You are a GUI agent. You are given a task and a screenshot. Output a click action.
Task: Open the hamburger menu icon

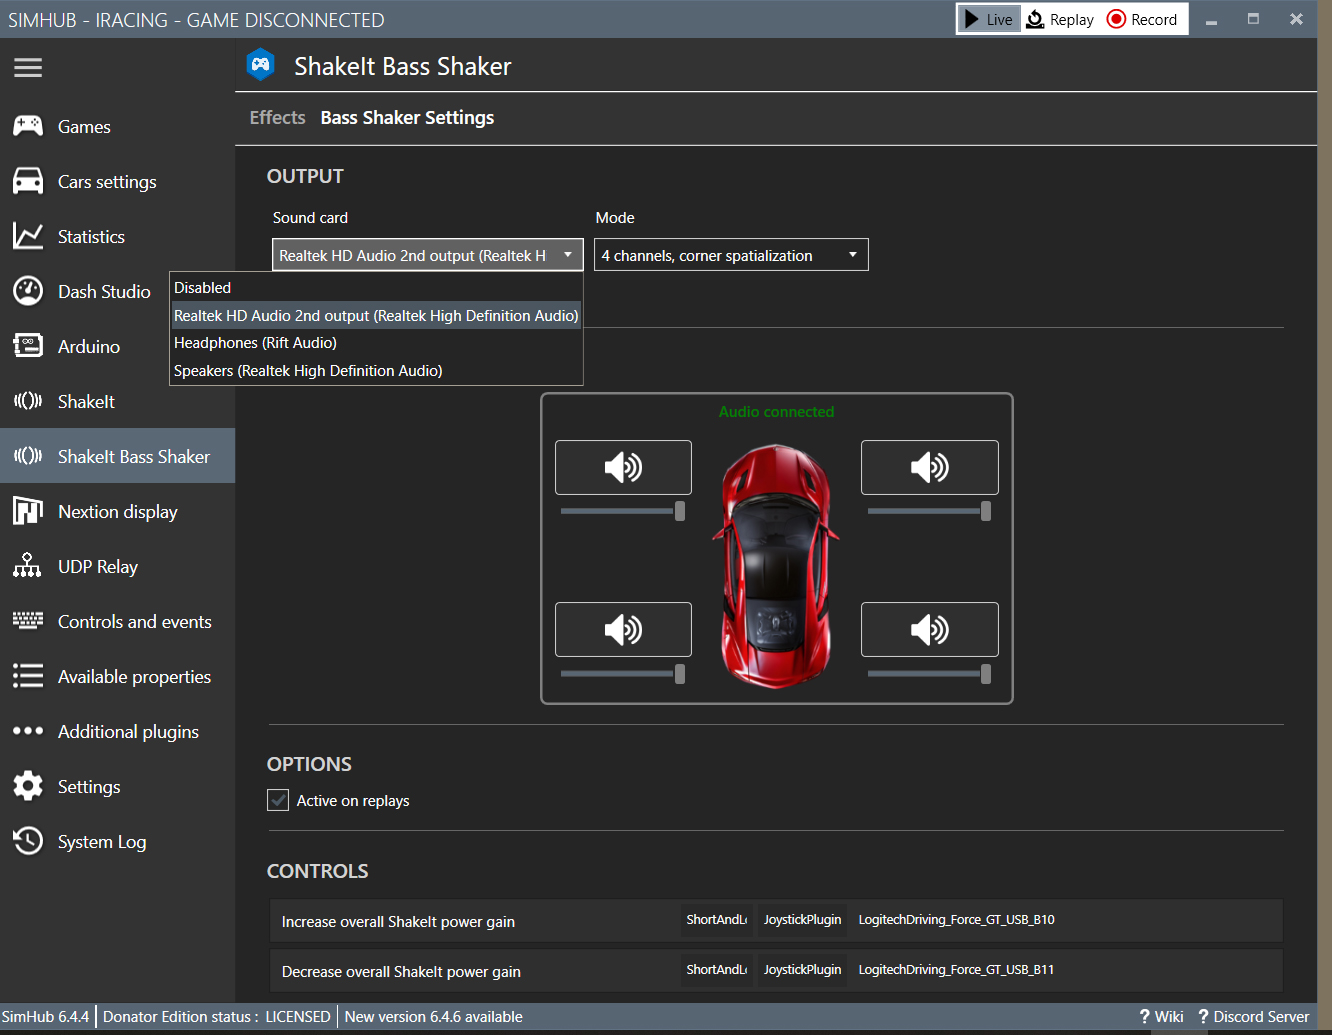(28, 67)
